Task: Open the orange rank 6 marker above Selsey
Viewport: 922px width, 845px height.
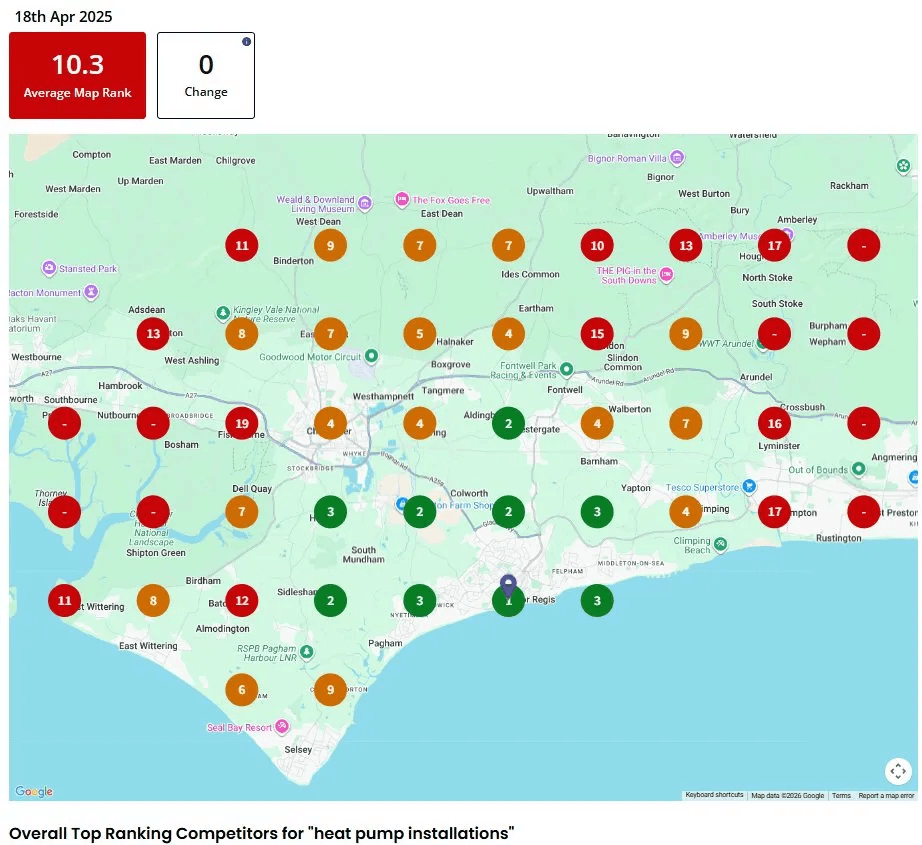Action: pos(241,690)
